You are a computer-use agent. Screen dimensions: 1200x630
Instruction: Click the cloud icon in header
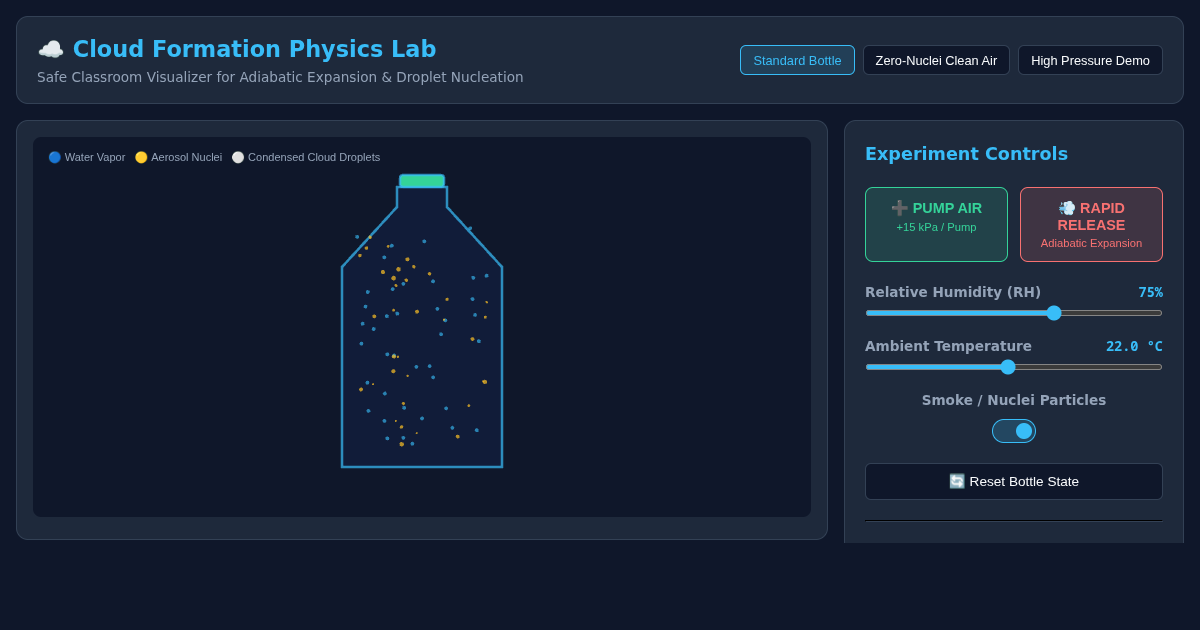pos(51,49)
